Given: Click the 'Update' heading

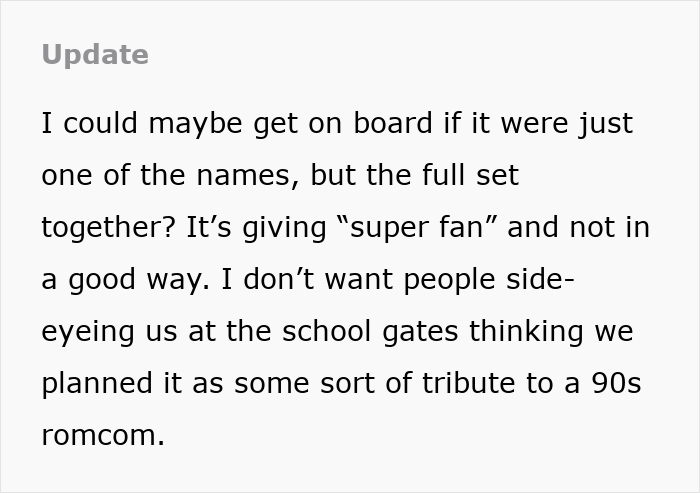Looking at the screenshot, I should [95, 55].
